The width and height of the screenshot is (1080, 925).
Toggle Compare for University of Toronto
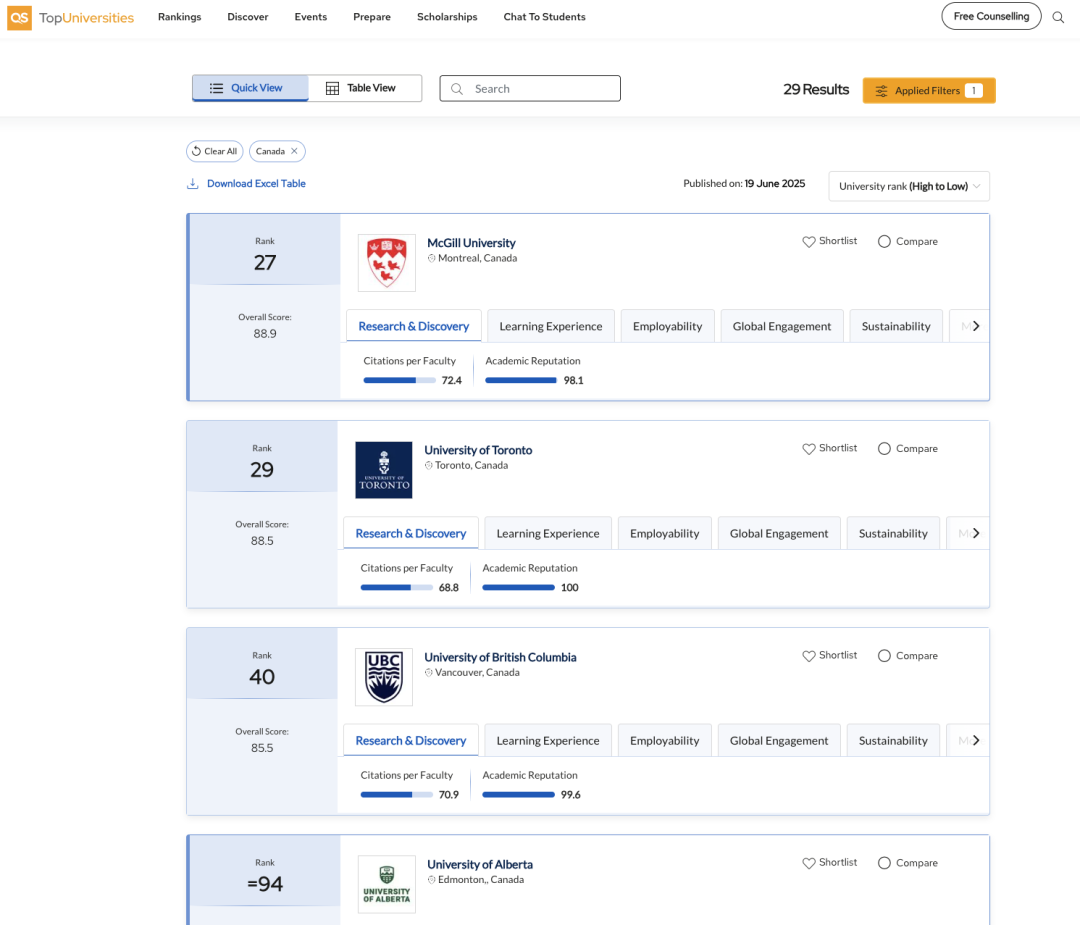click(884, 449)
